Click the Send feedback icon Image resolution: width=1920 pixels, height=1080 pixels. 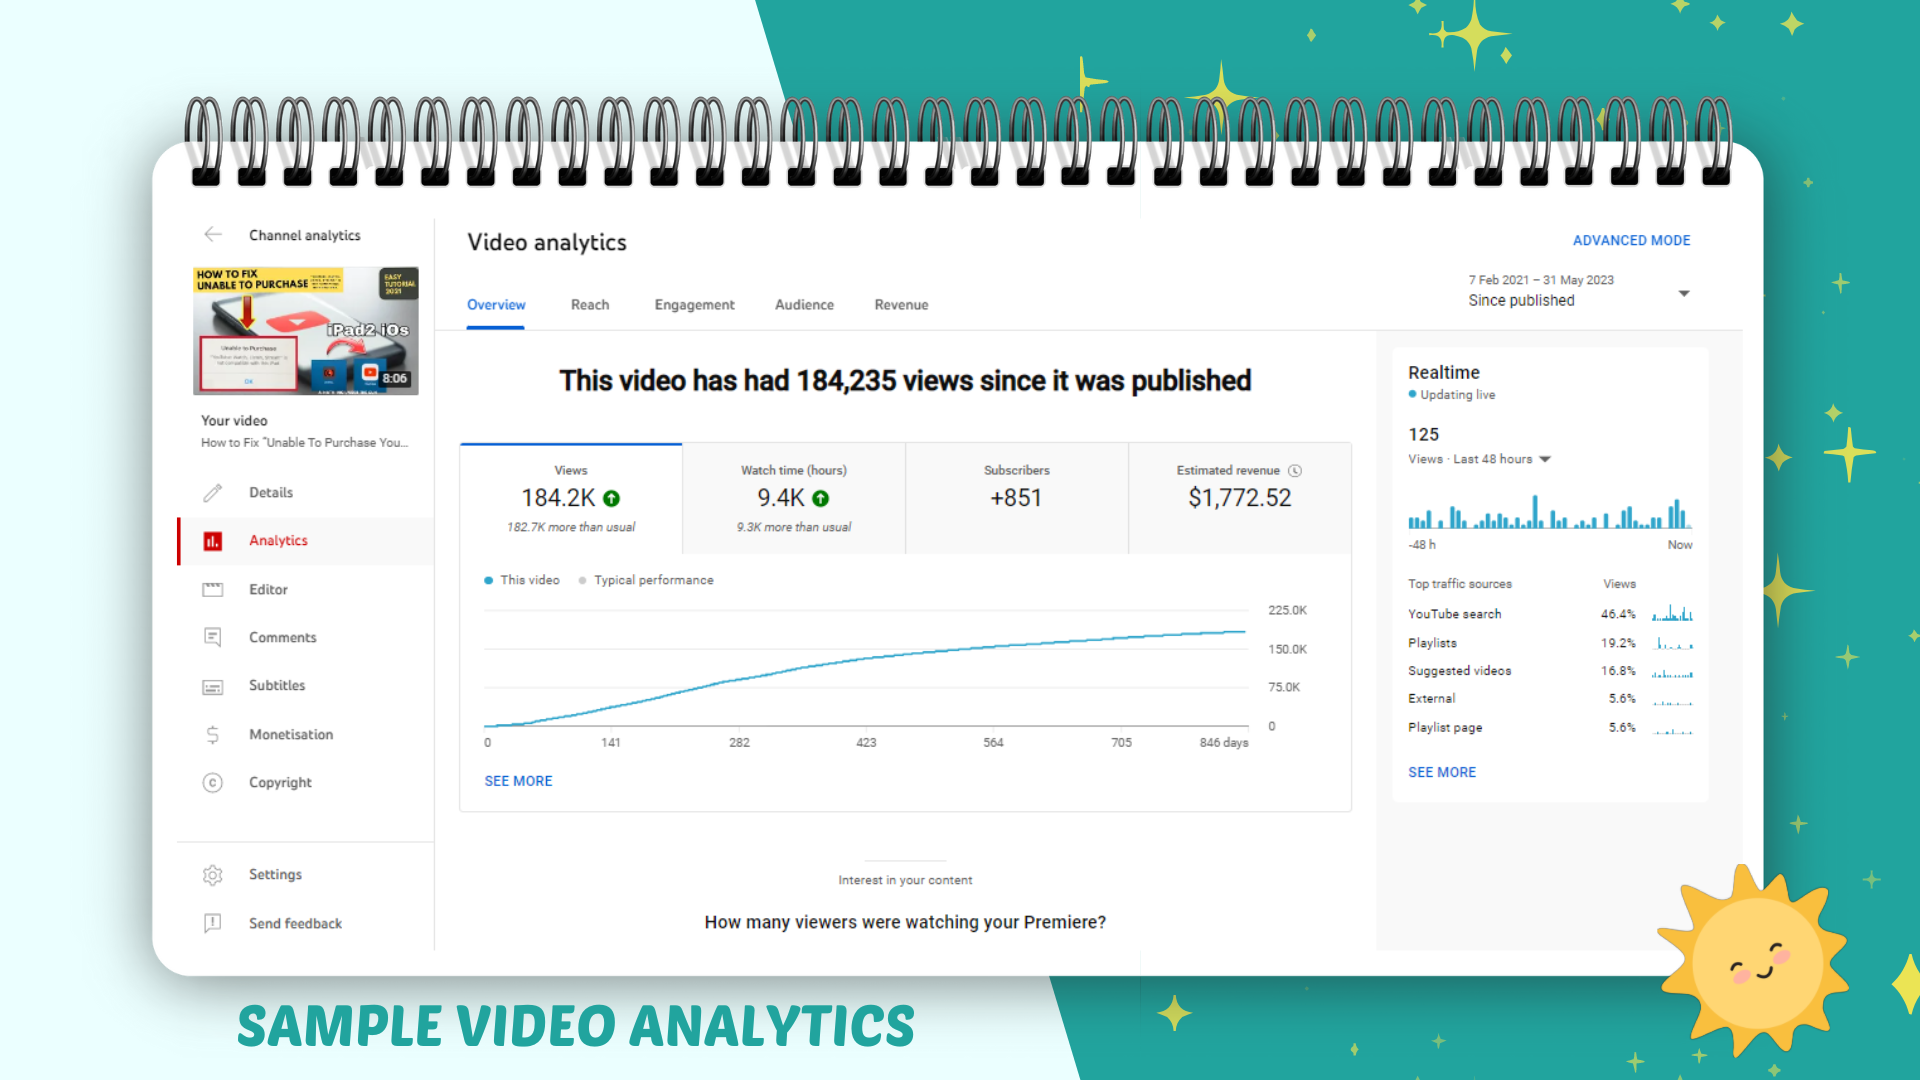coord(213,923)
